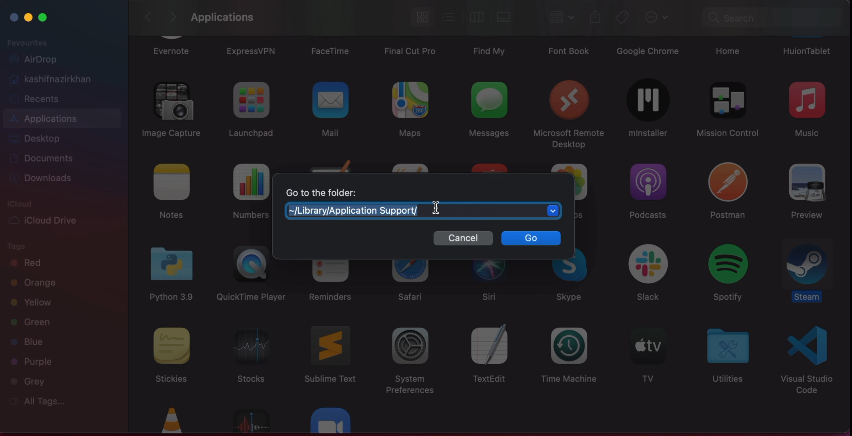Cancel the Go to folder dialog

pos(463,238)
